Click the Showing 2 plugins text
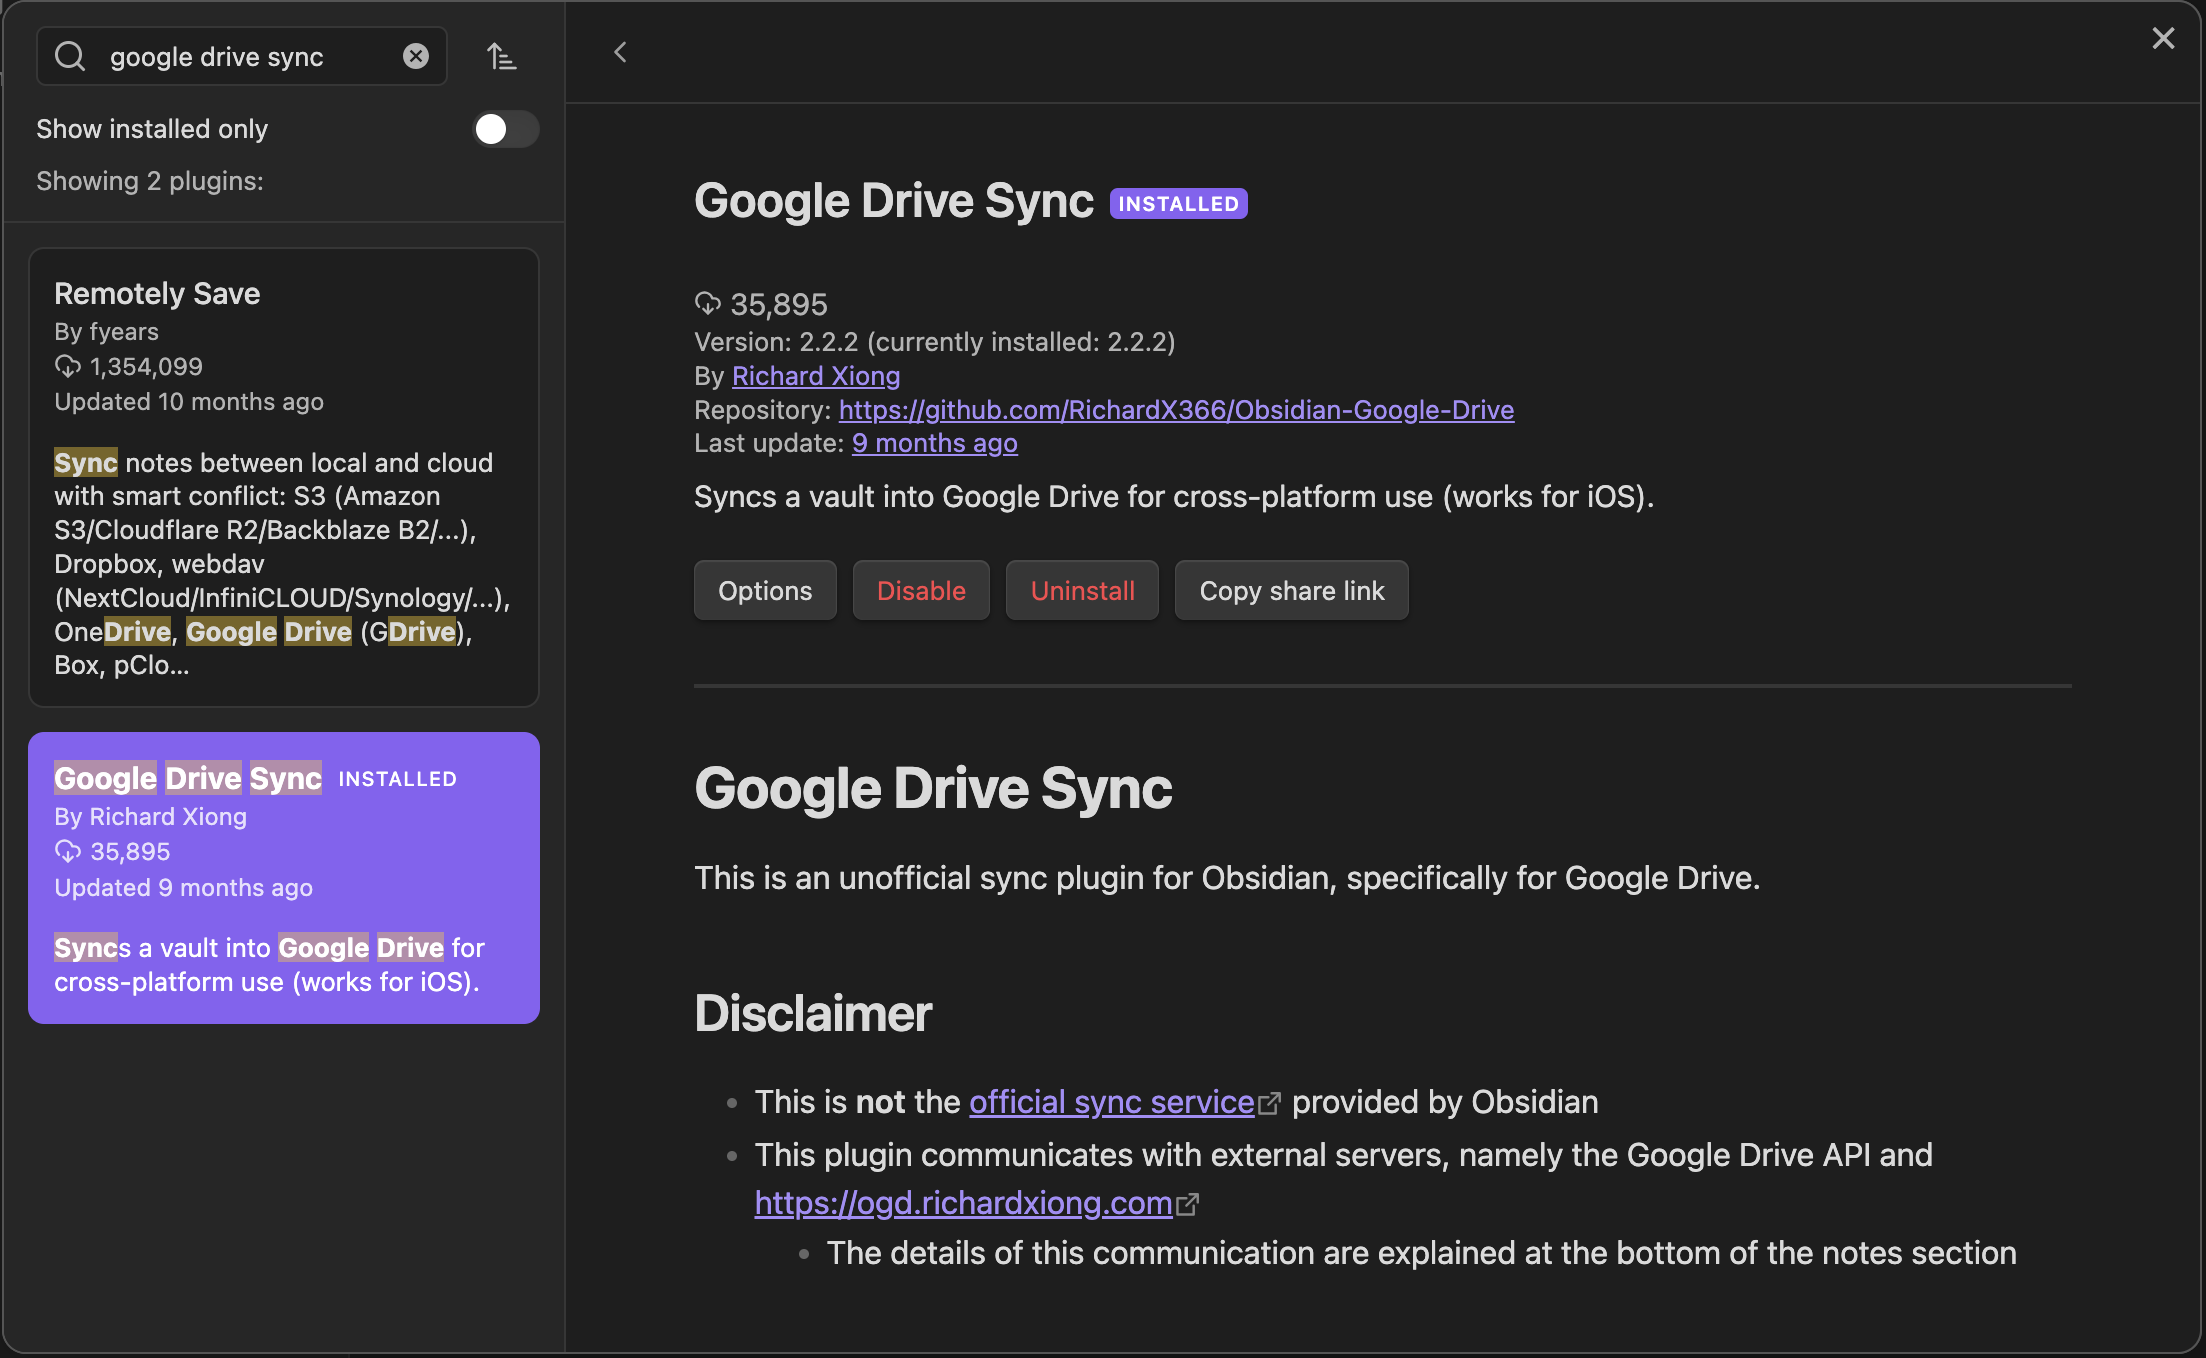 click(x=150, y=181)
